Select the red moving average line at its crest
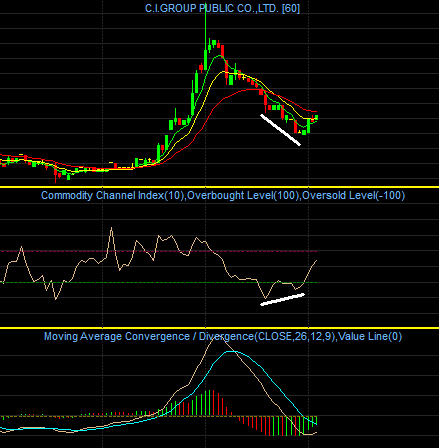The width and height of the screenshot is (439, 448). tap(251, 89)
